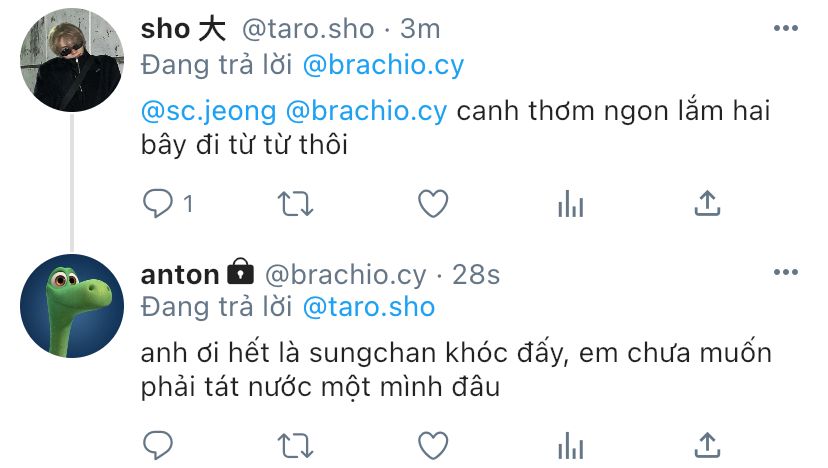Viewport: 828px width, 468px height.
Task: Reply to anton's tweet via comment icon
Action: [x=158, y=445]
